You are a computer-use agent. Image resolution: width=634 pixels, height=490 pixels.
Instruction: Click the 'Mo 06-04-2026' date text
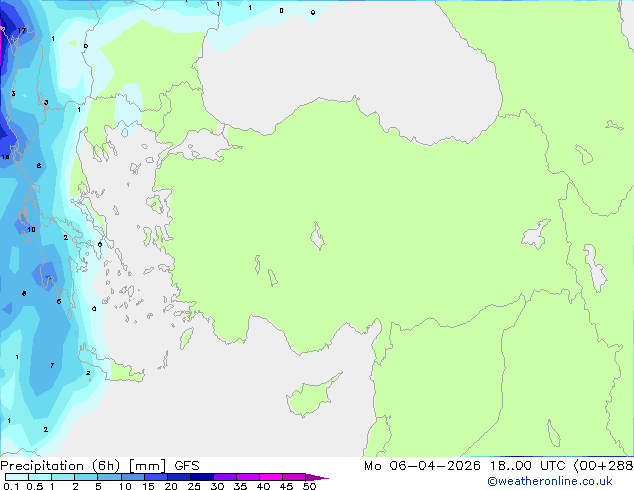click(423, 466)
